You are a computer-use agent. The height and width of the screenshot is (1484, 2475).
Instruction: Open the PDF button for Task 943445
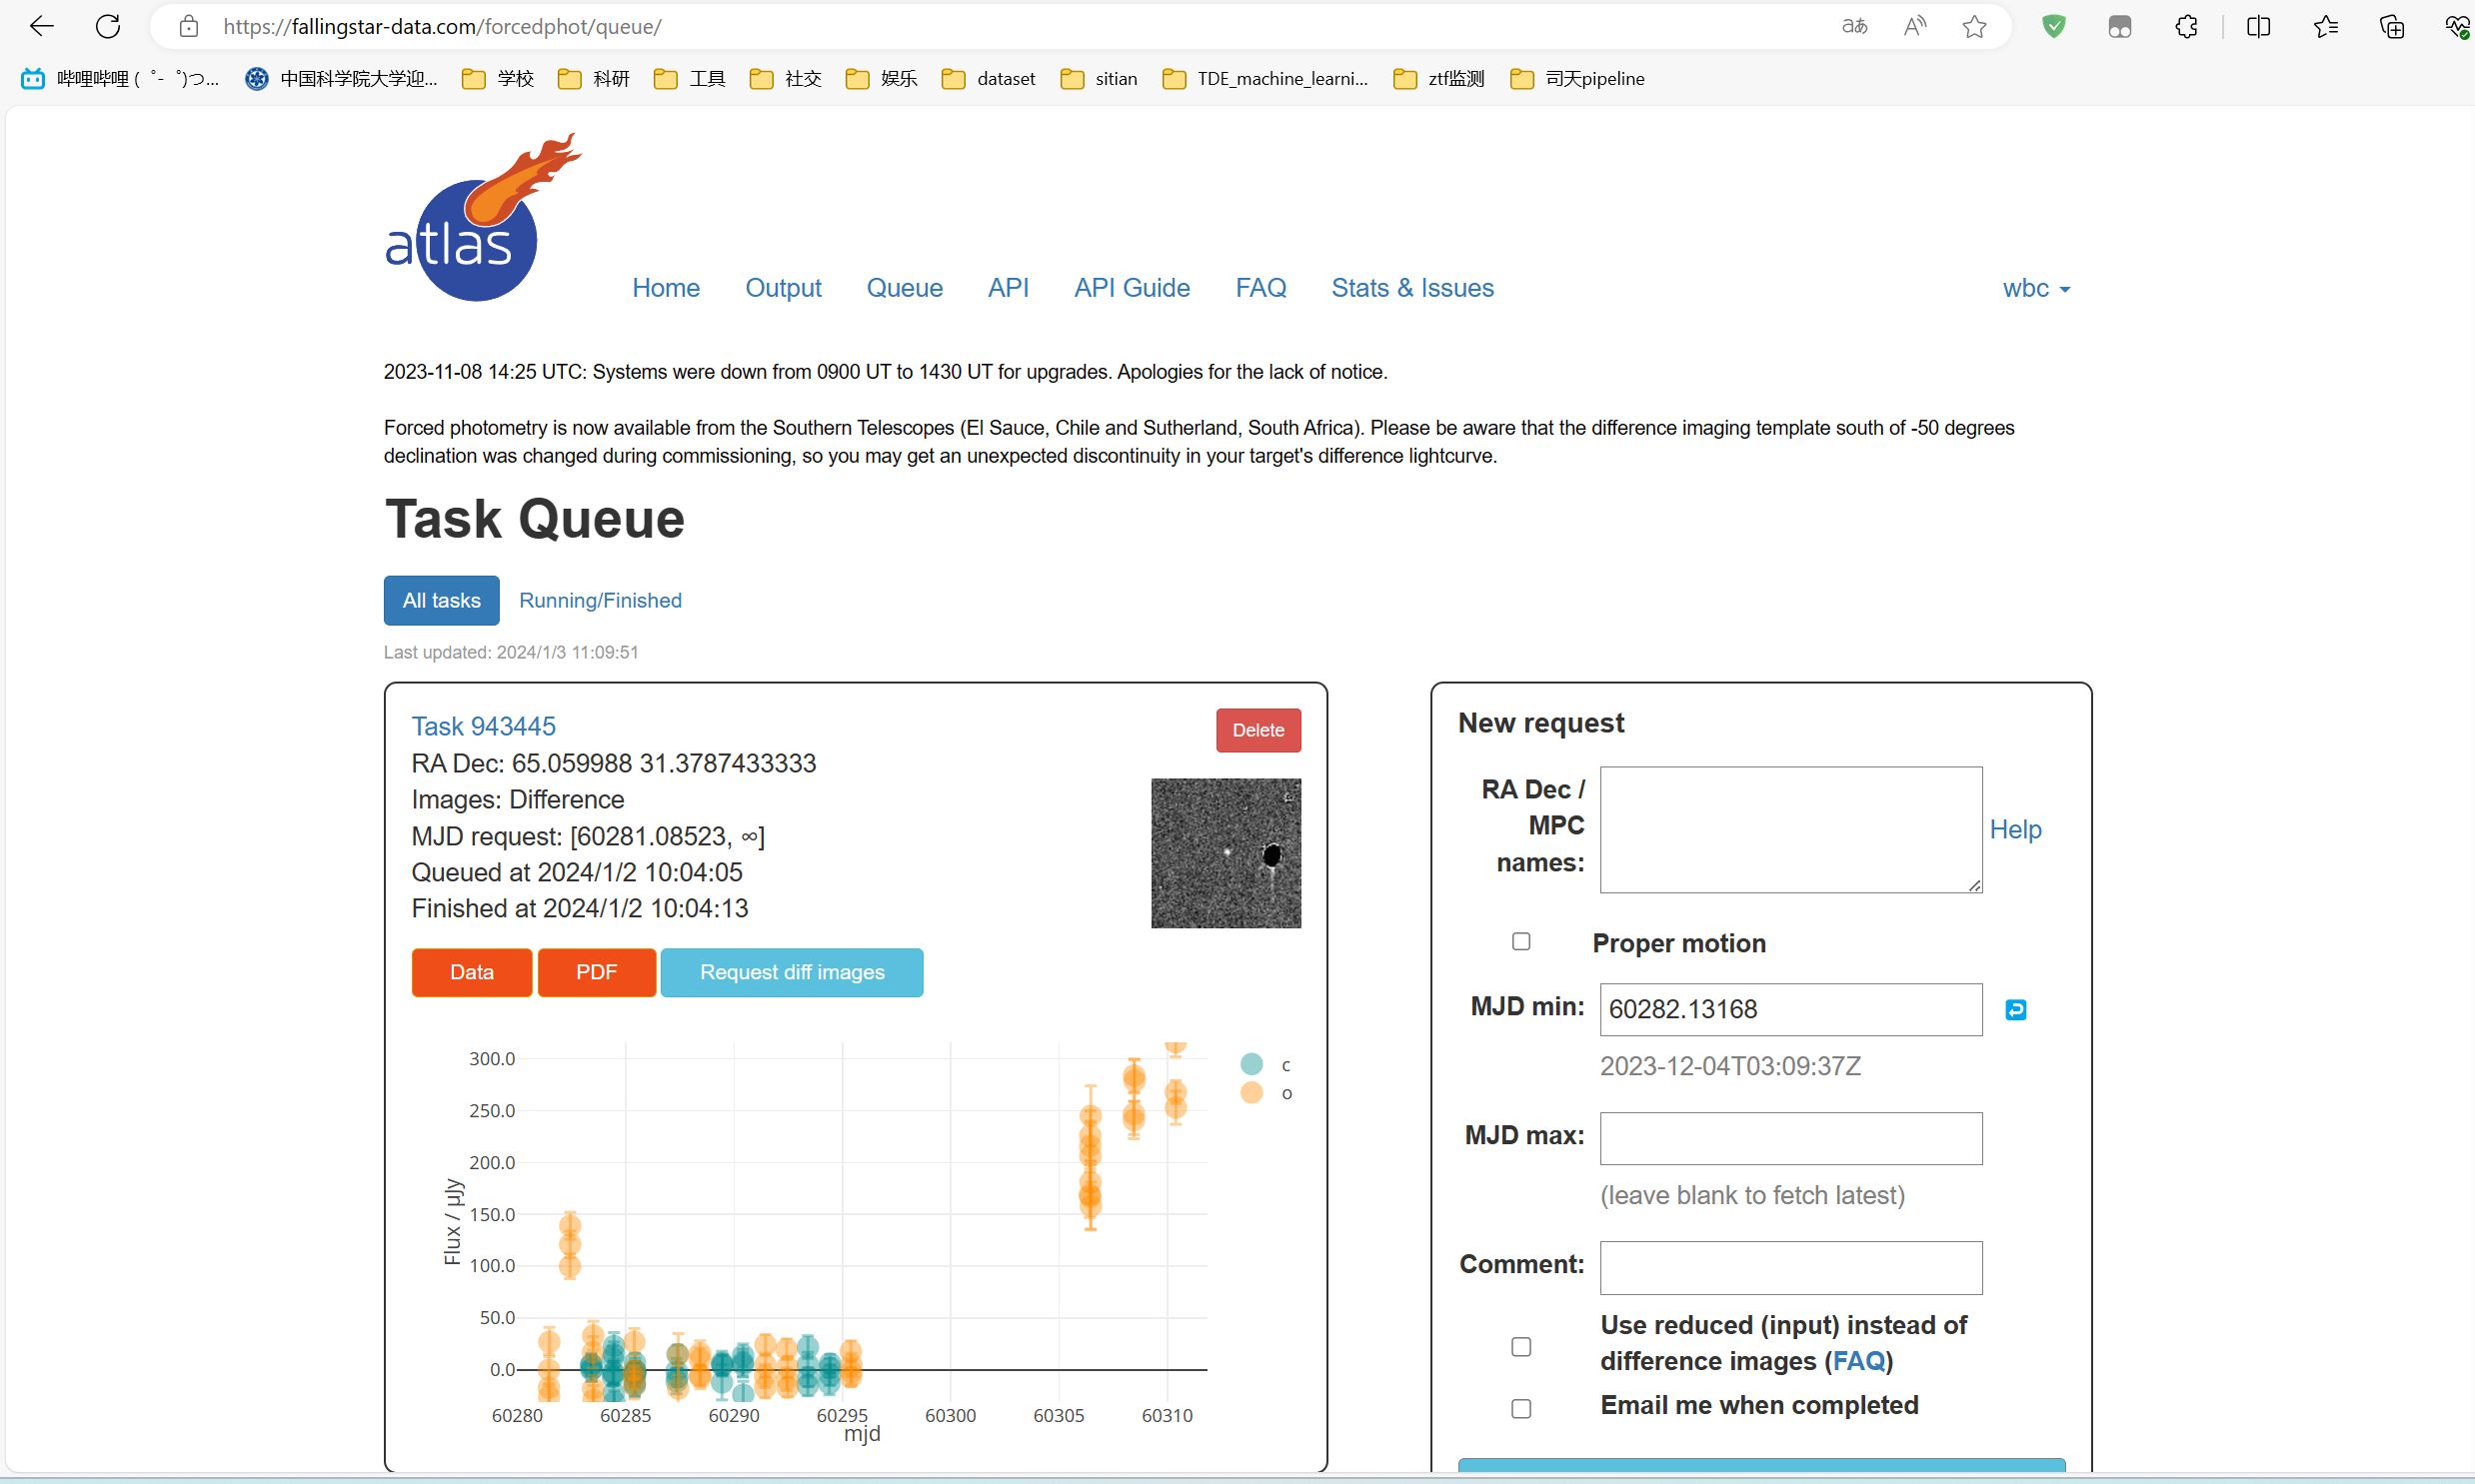596,972
